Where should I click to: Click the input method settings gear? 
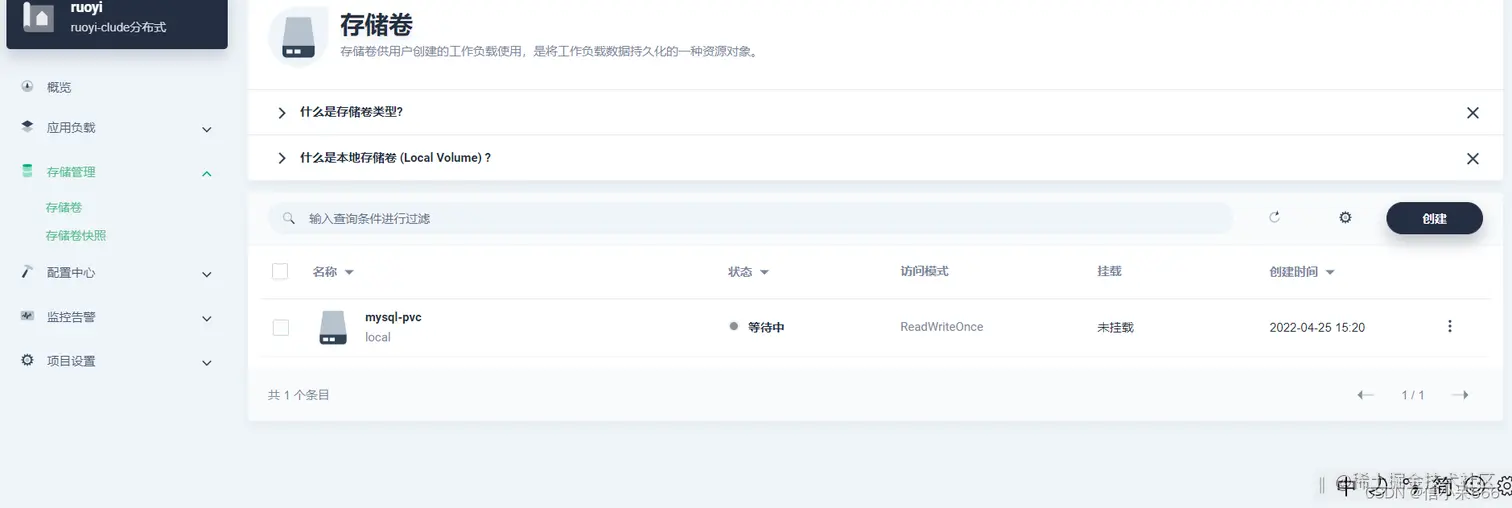(1504, 486)
